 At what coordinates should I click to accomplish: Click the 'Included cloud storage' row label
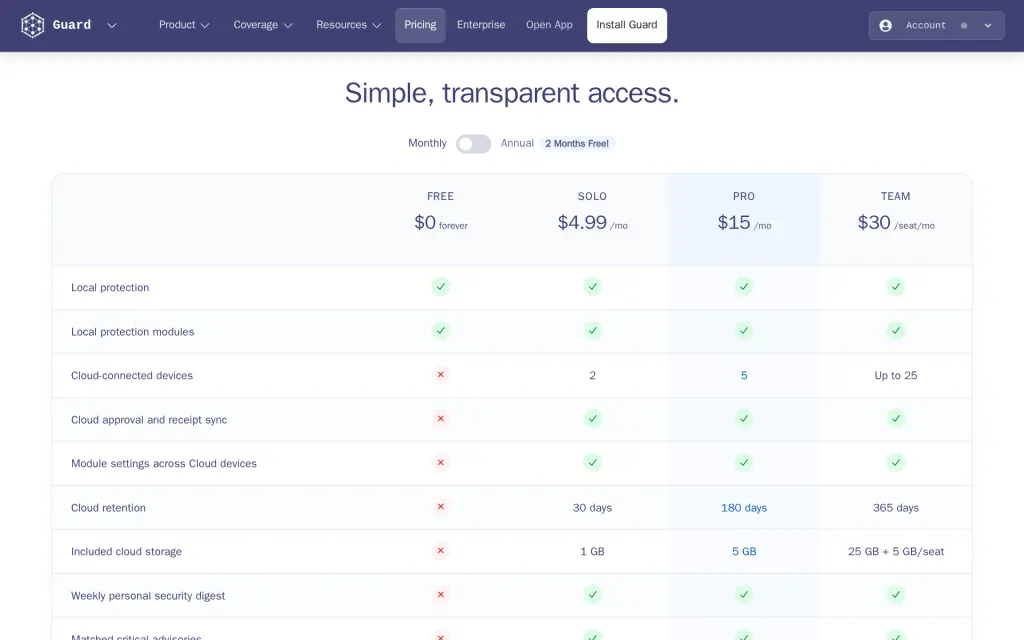pos(126,551)
